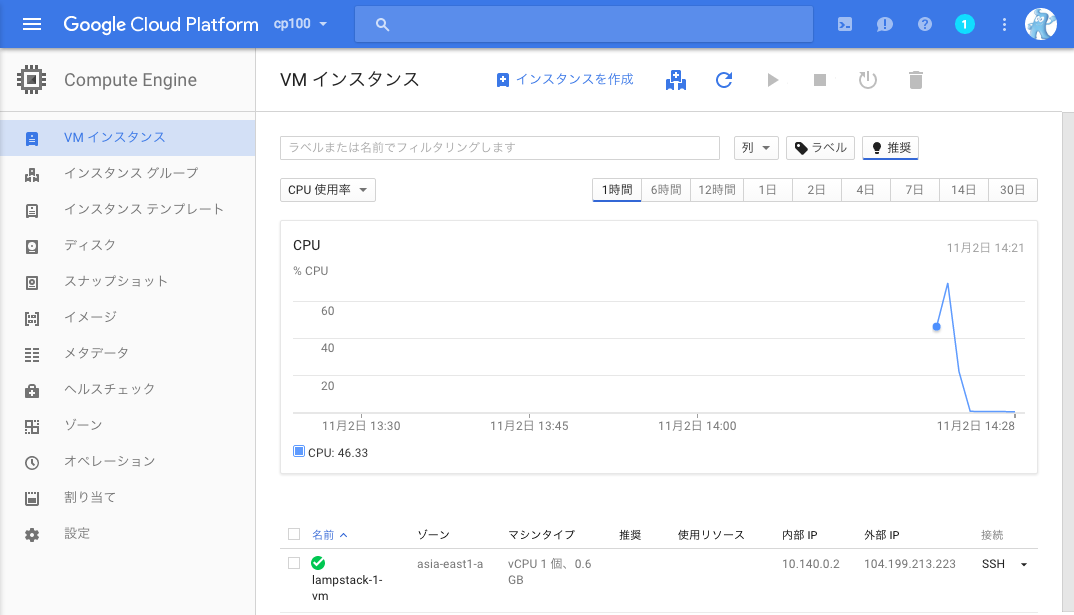Image resolution: width=1074 pixels, height=615 pixels.
Task: Activate the Cloud Shell icon
Action: 844,24
